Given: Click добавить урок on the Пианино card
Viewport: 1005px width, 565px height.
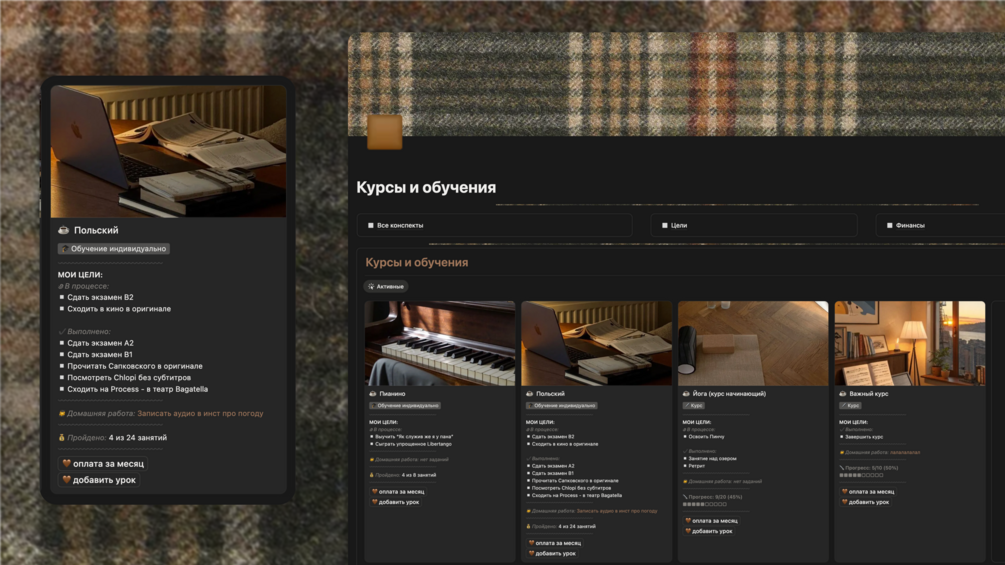Looking at the screenshot, I should coord(395,502).
